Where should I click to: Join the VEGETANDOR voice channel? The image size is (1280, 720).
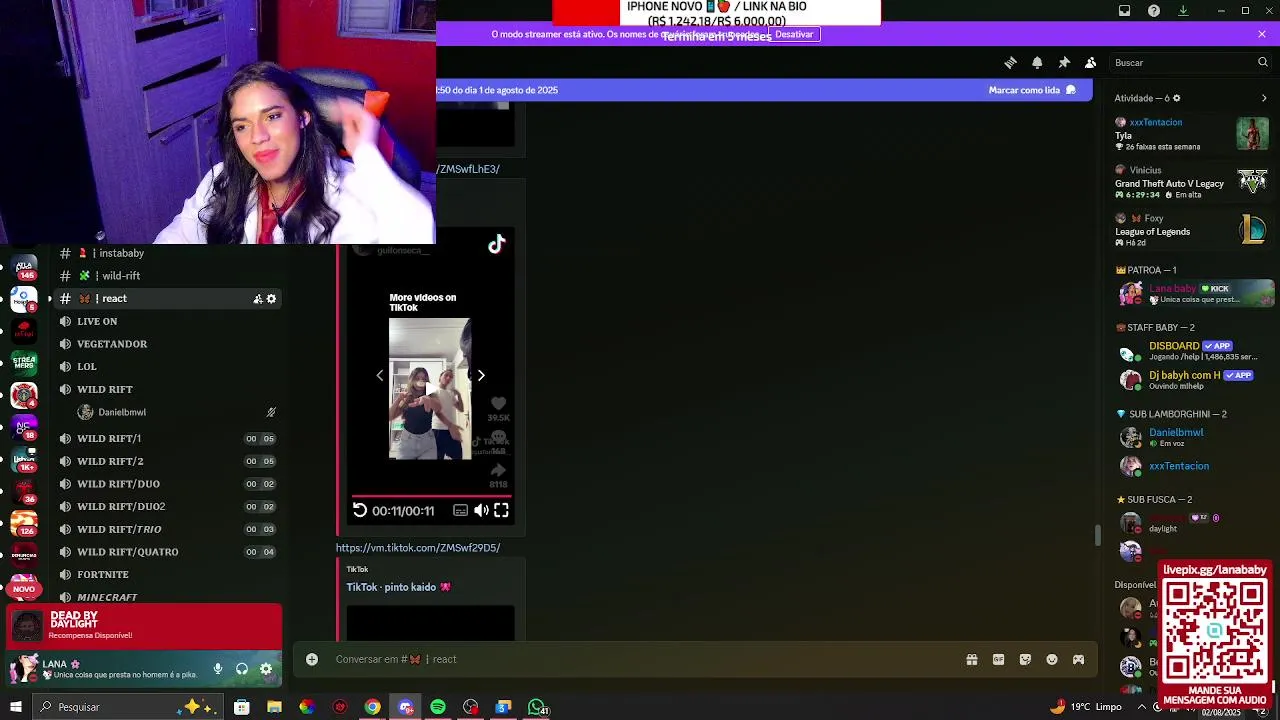(x=167, y=344)
